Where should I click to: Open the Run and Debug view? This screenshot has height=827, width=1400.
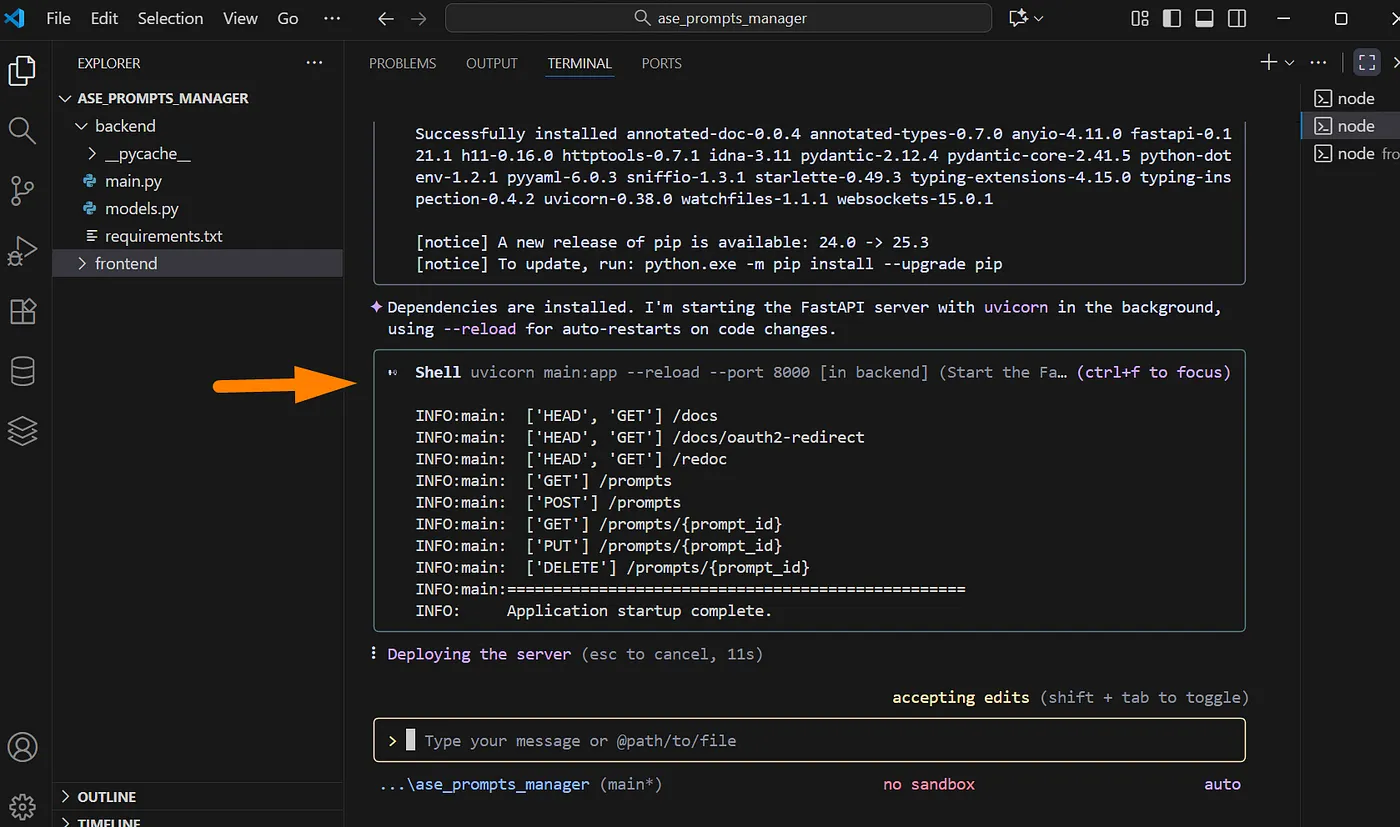[22, 251]
